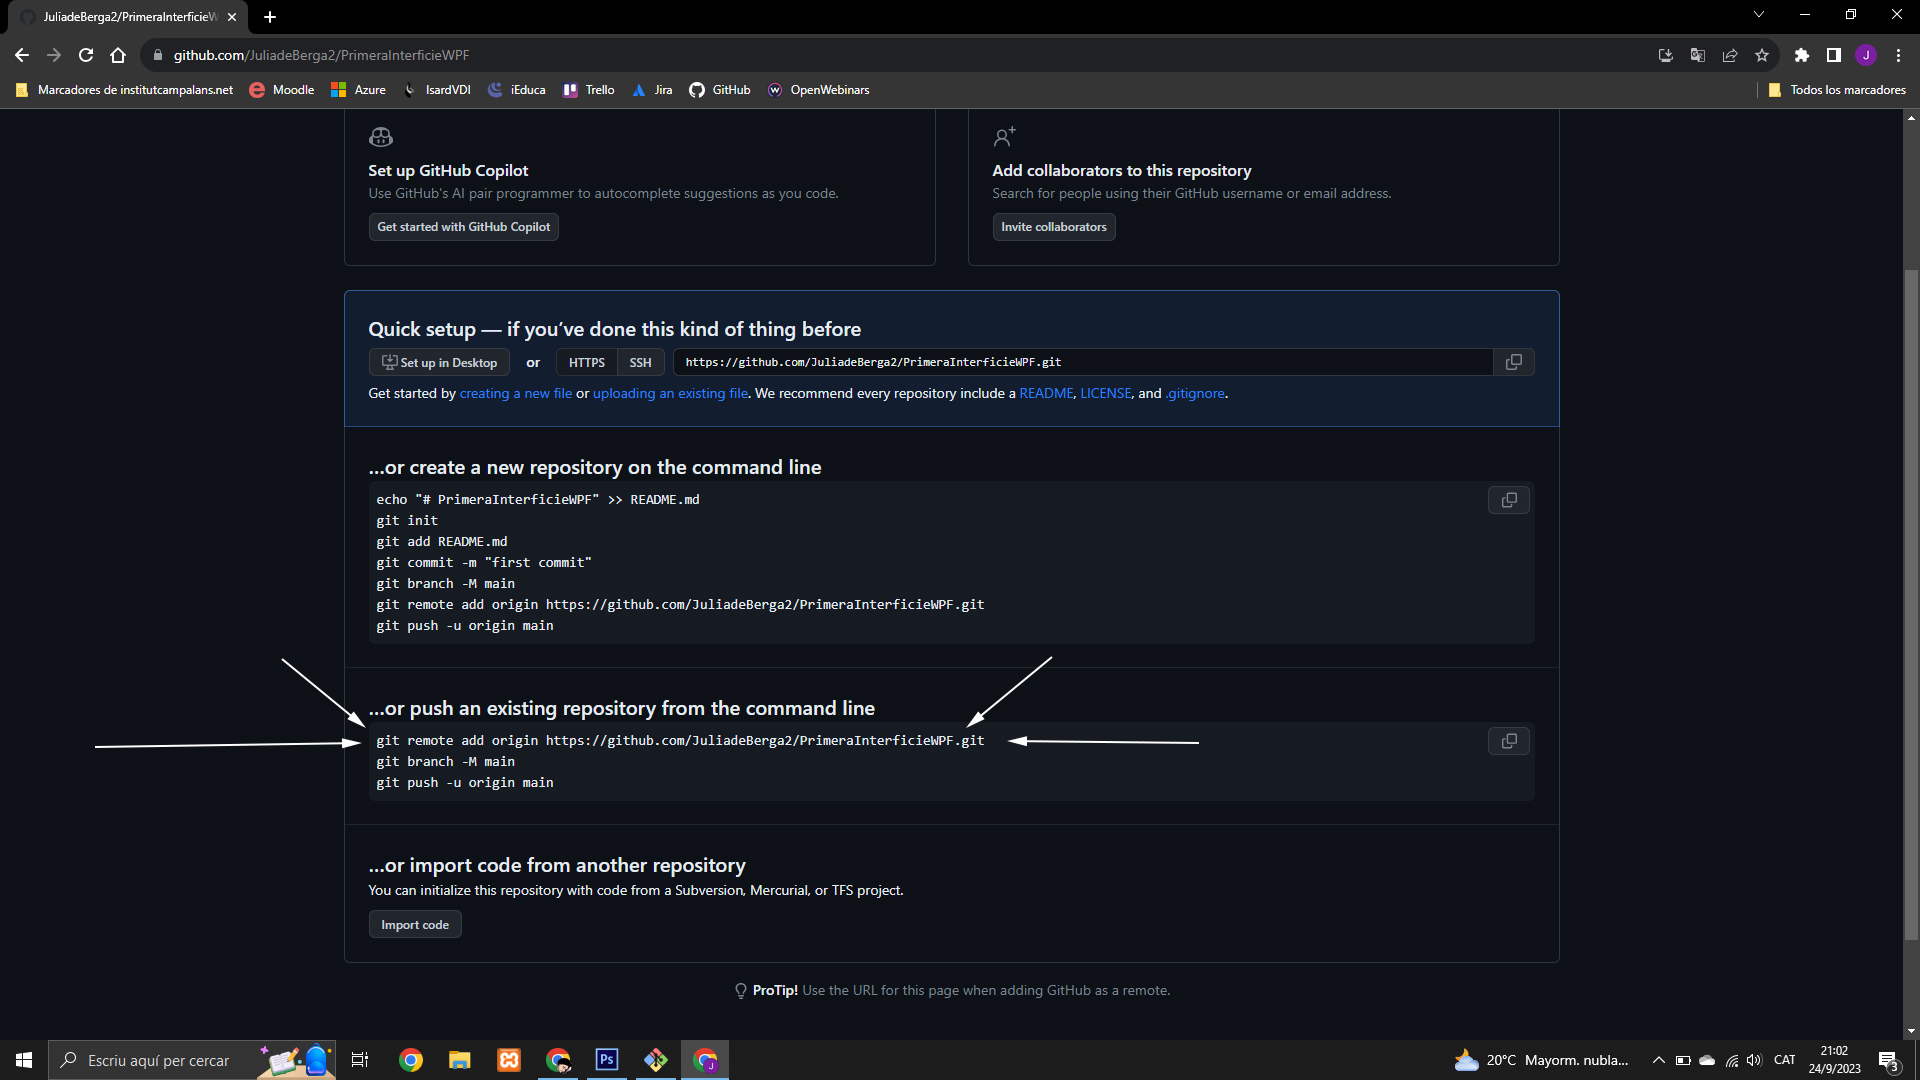Bookmark this page with the star icon

point(1762,55)
